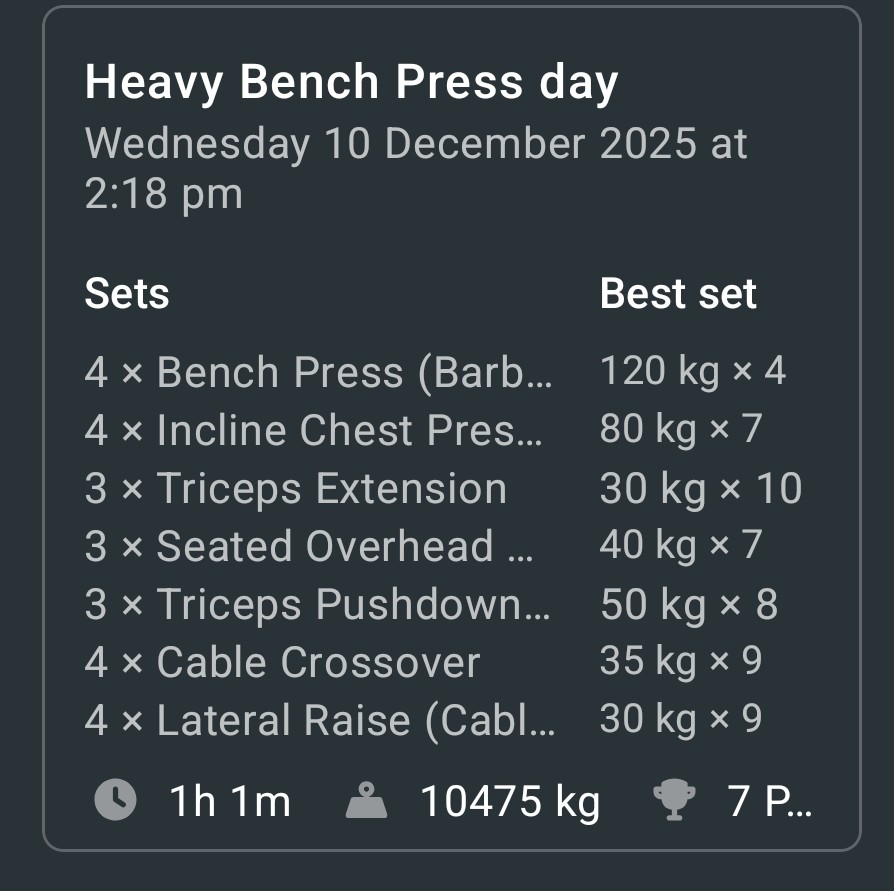Click the clock duration icon
The image size is (894, 891).
[115, 800]
